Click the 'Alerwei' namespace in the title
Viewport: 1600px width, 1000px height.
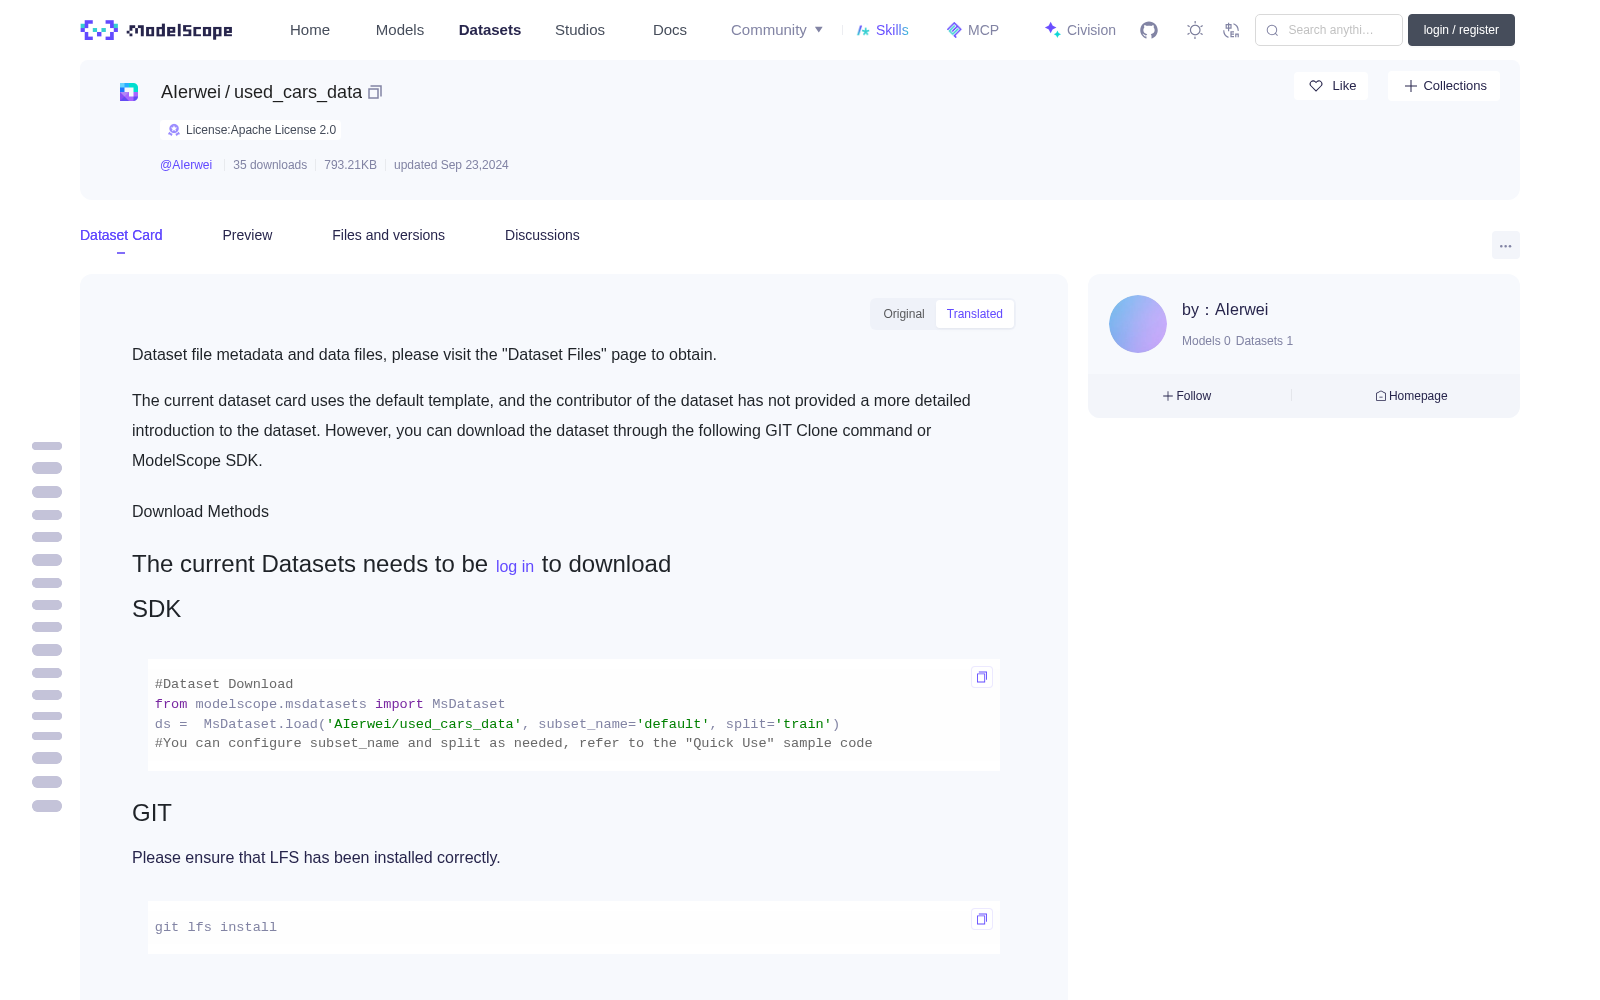pyautogui.click(x=191, y=92)
